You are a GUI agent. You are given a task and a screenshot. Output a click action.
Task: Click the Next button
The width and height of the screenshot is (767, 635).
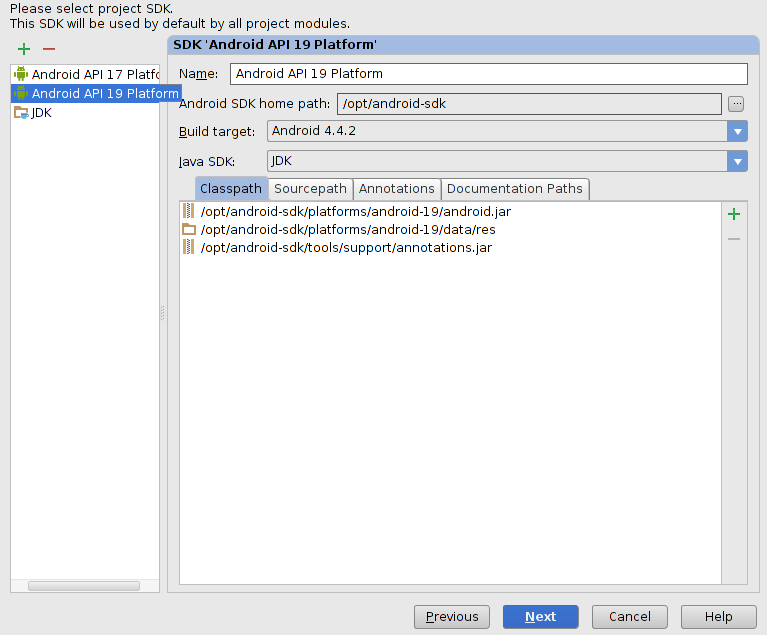tap(541, 616)
